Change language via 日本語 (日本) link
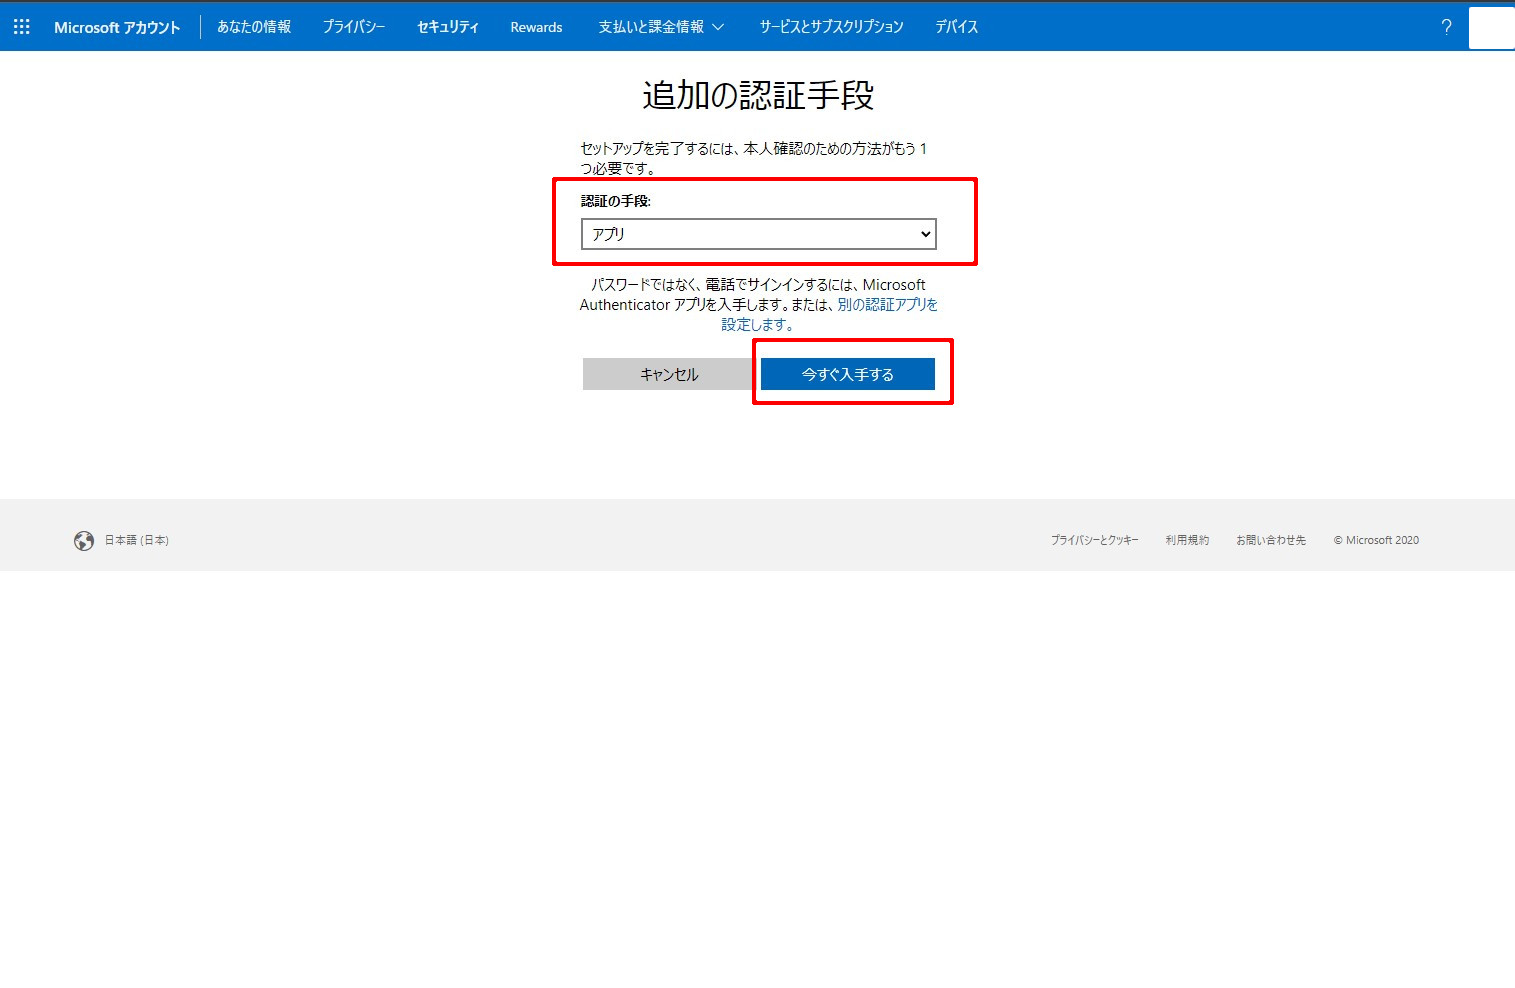This screenshot has height=988, width=1515. pyautogui.click(x=137, y=540)
